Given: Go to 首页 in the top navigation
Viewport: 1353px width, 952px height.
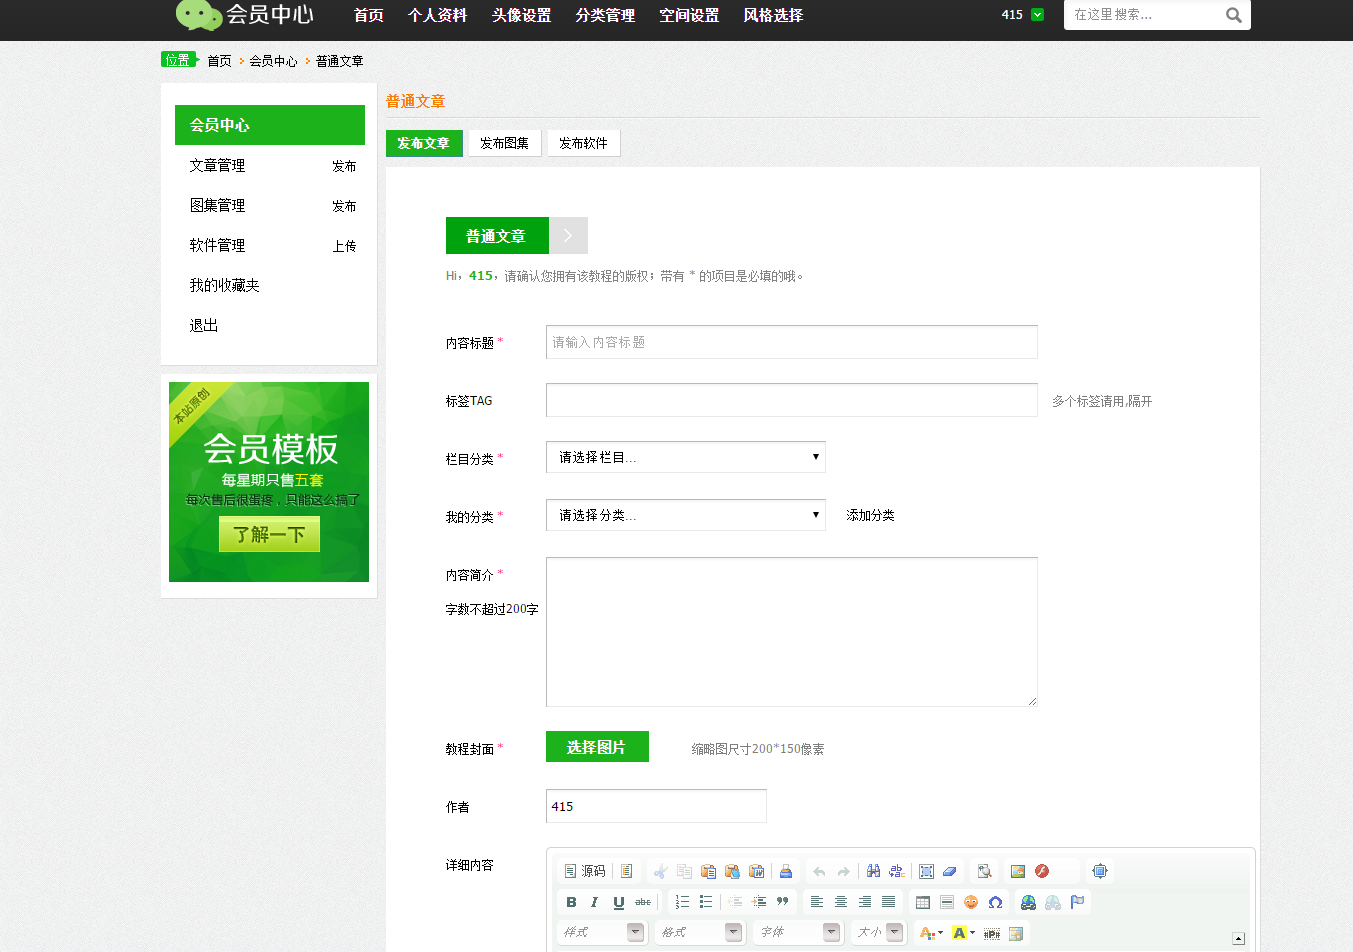Looking at the screenshot, I should tap(368, 15).
